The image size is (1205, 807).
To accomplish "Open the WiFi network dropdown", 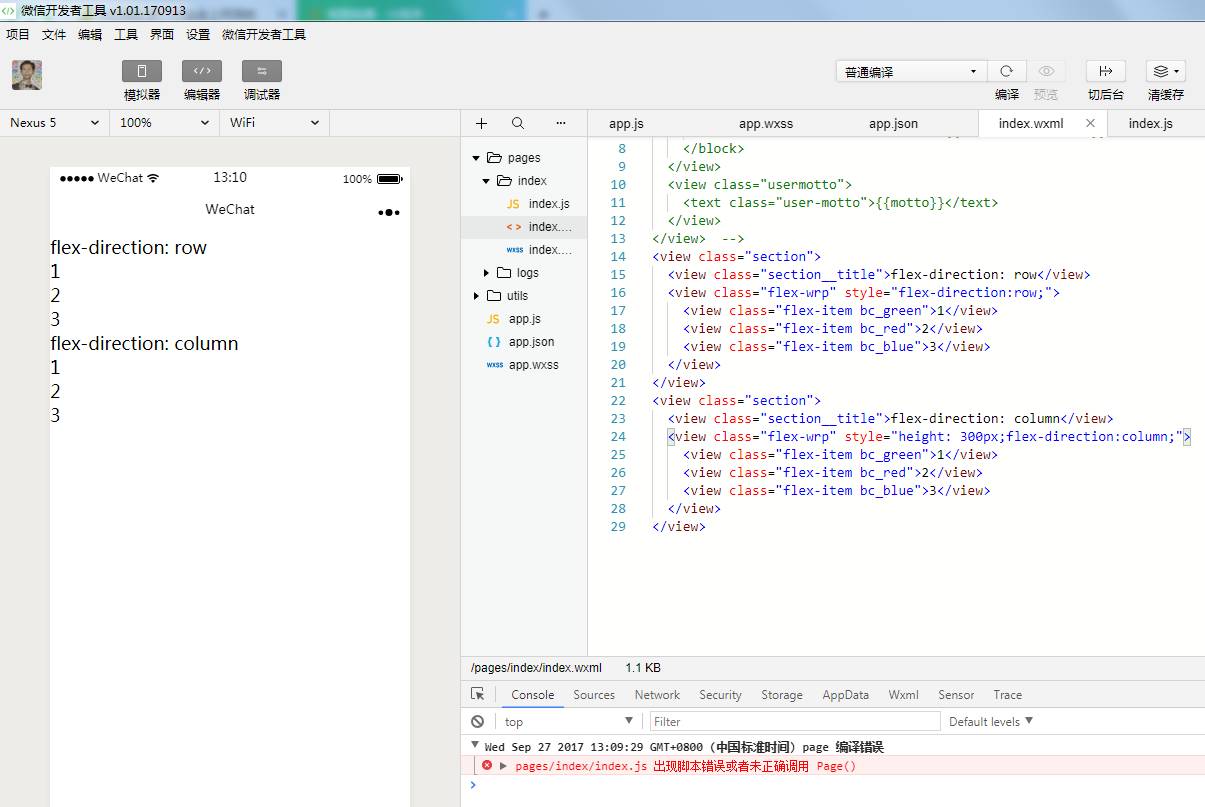I will coord(274,122).
